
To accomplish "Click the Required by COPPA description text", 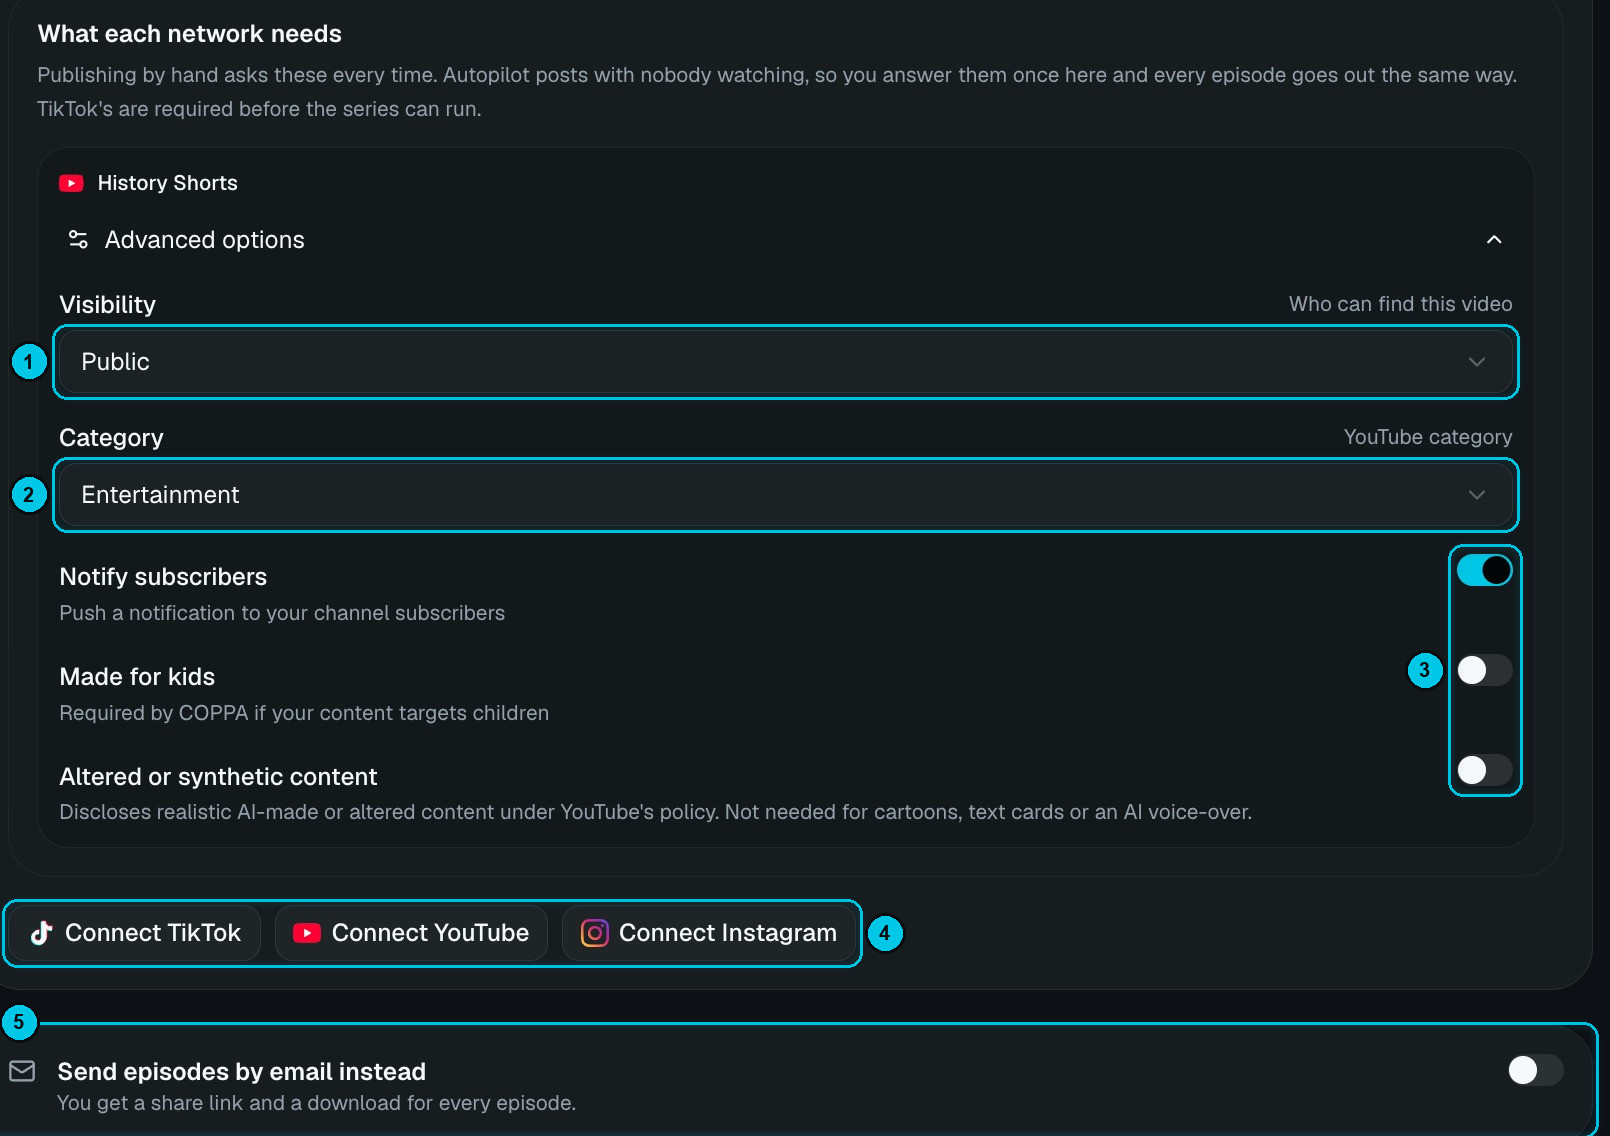I will [304, 713].
